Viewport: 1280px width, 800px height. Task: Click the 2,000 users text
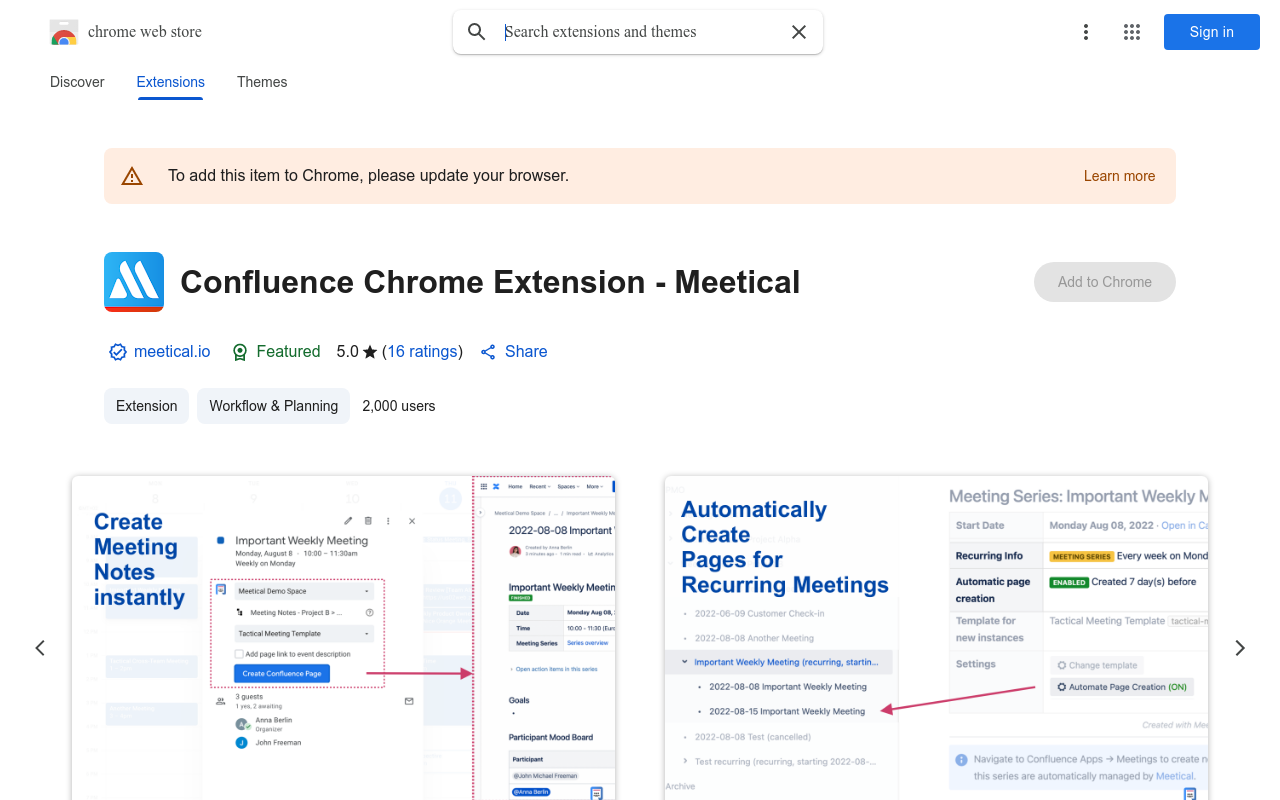point(399,406)
